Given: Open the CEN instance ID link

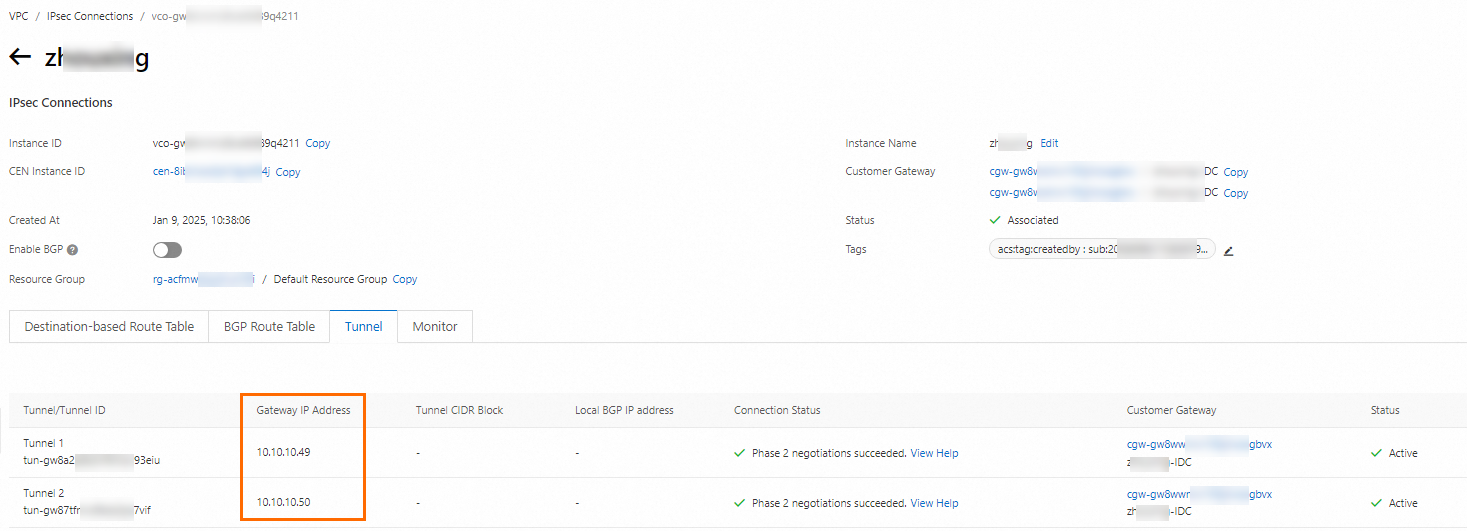Looking at the screenshot, I should coord(211,172).
